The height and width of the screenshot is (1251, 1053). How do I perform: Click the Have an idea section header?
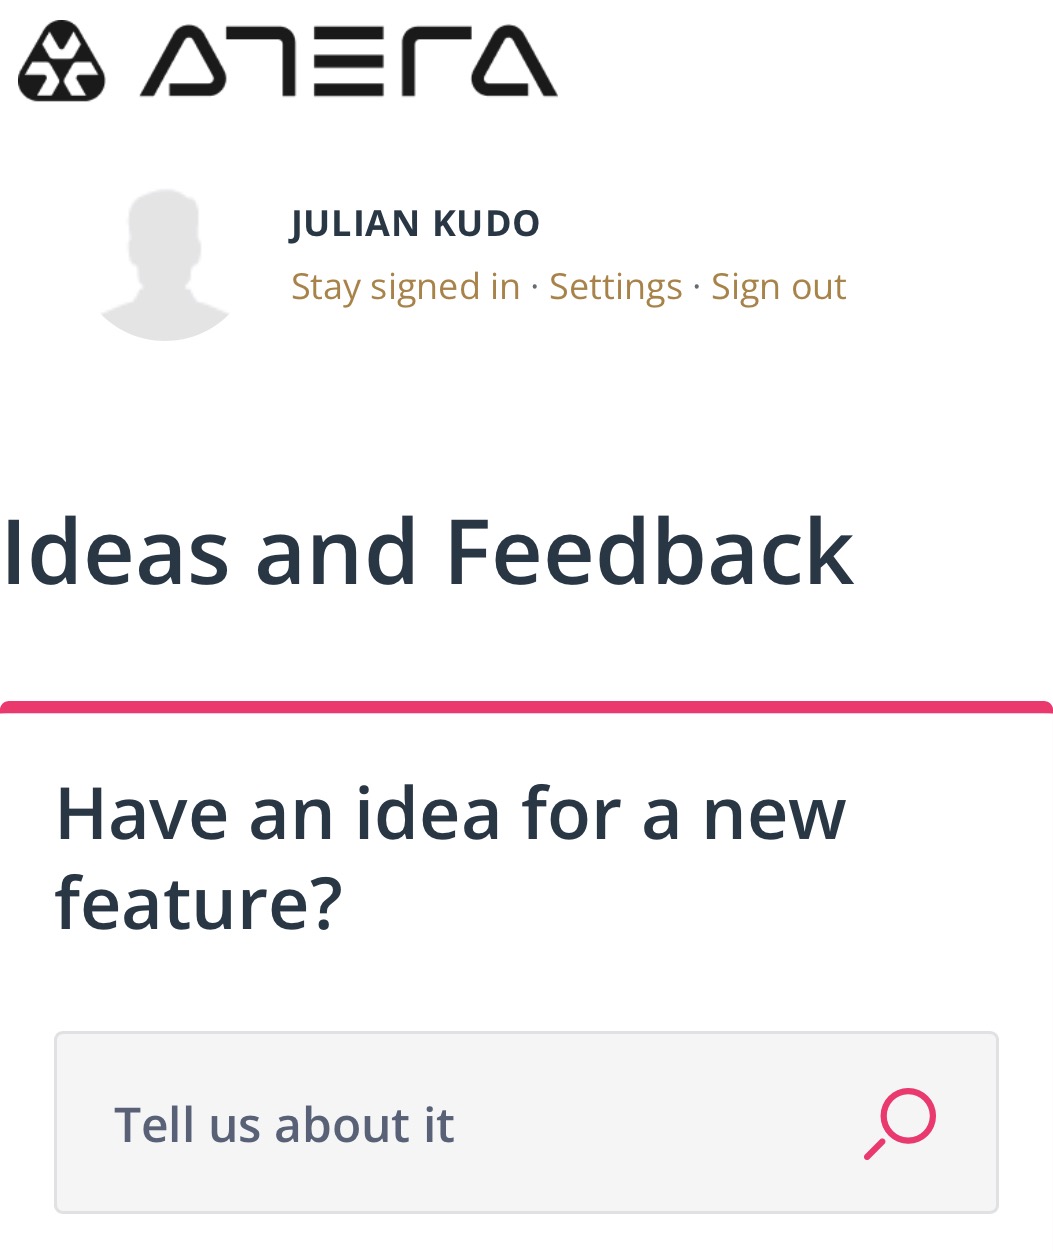(452, 855)
